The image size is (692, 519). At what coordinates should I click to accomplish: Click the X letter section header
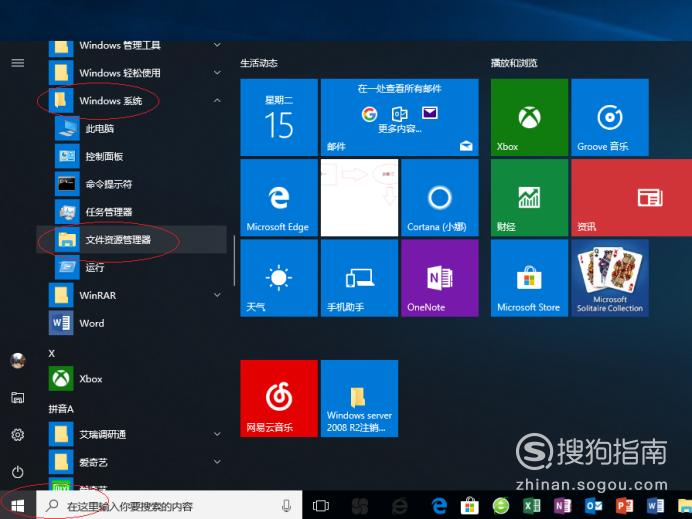click(52, 354)
